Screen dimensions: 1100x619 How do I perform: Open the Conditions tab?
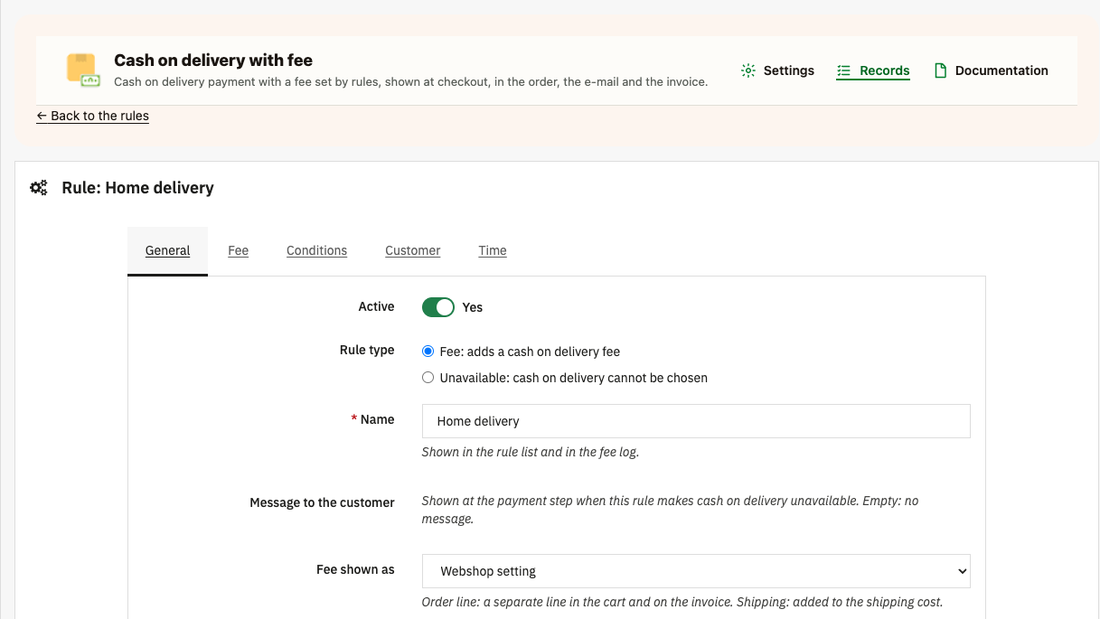click(x=316, y=251)
